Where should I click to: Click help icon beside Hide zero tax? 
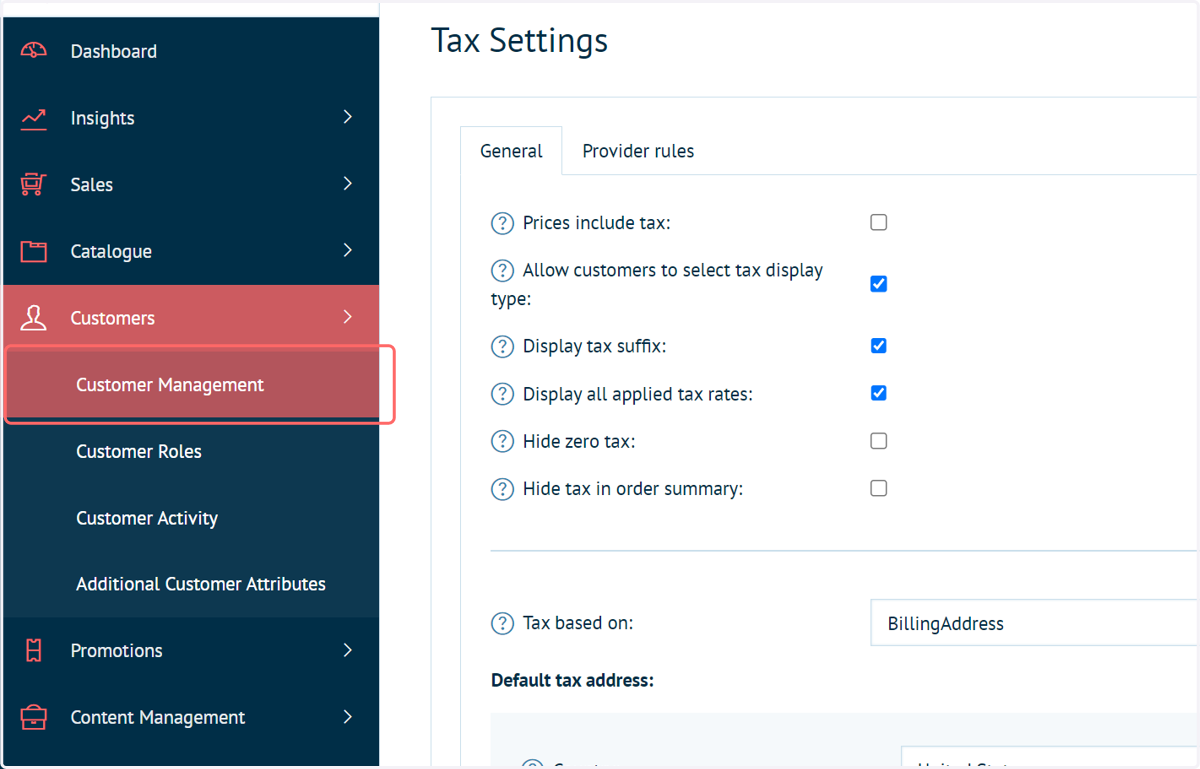[x=502, y=442]
